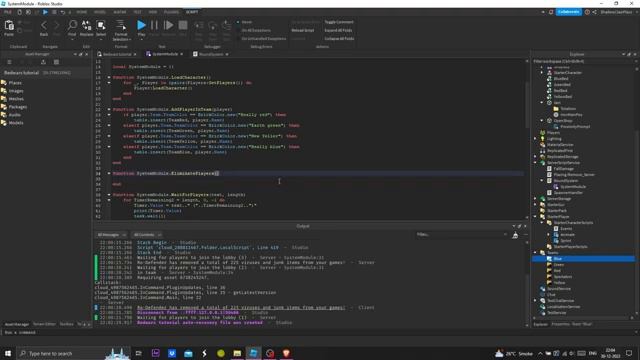Click the Toggle Comment button
Viewport: 640px width, 360px height.
tap(339, 22)
